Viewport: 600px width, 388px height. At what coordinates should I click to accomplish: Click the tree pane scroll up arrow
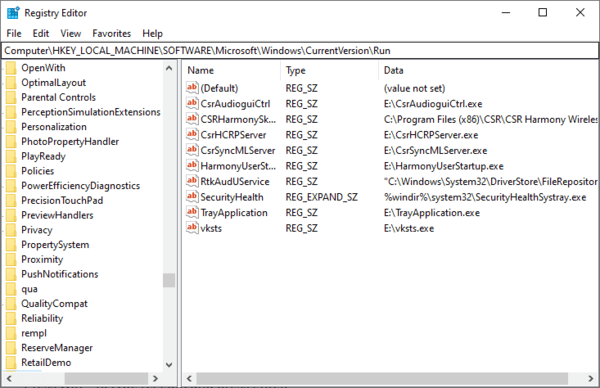click(x=169, y=68)
